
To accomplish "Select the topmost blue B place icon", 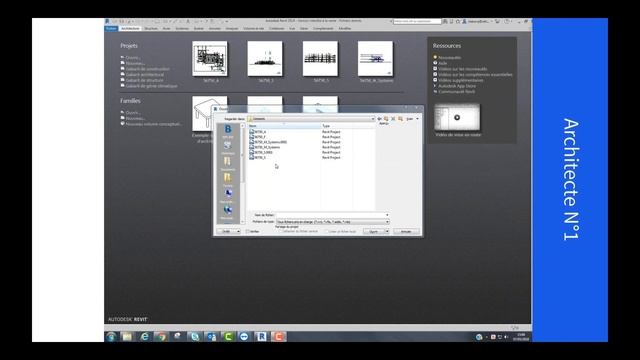I will pyautogui.click(x=228, y=129).
